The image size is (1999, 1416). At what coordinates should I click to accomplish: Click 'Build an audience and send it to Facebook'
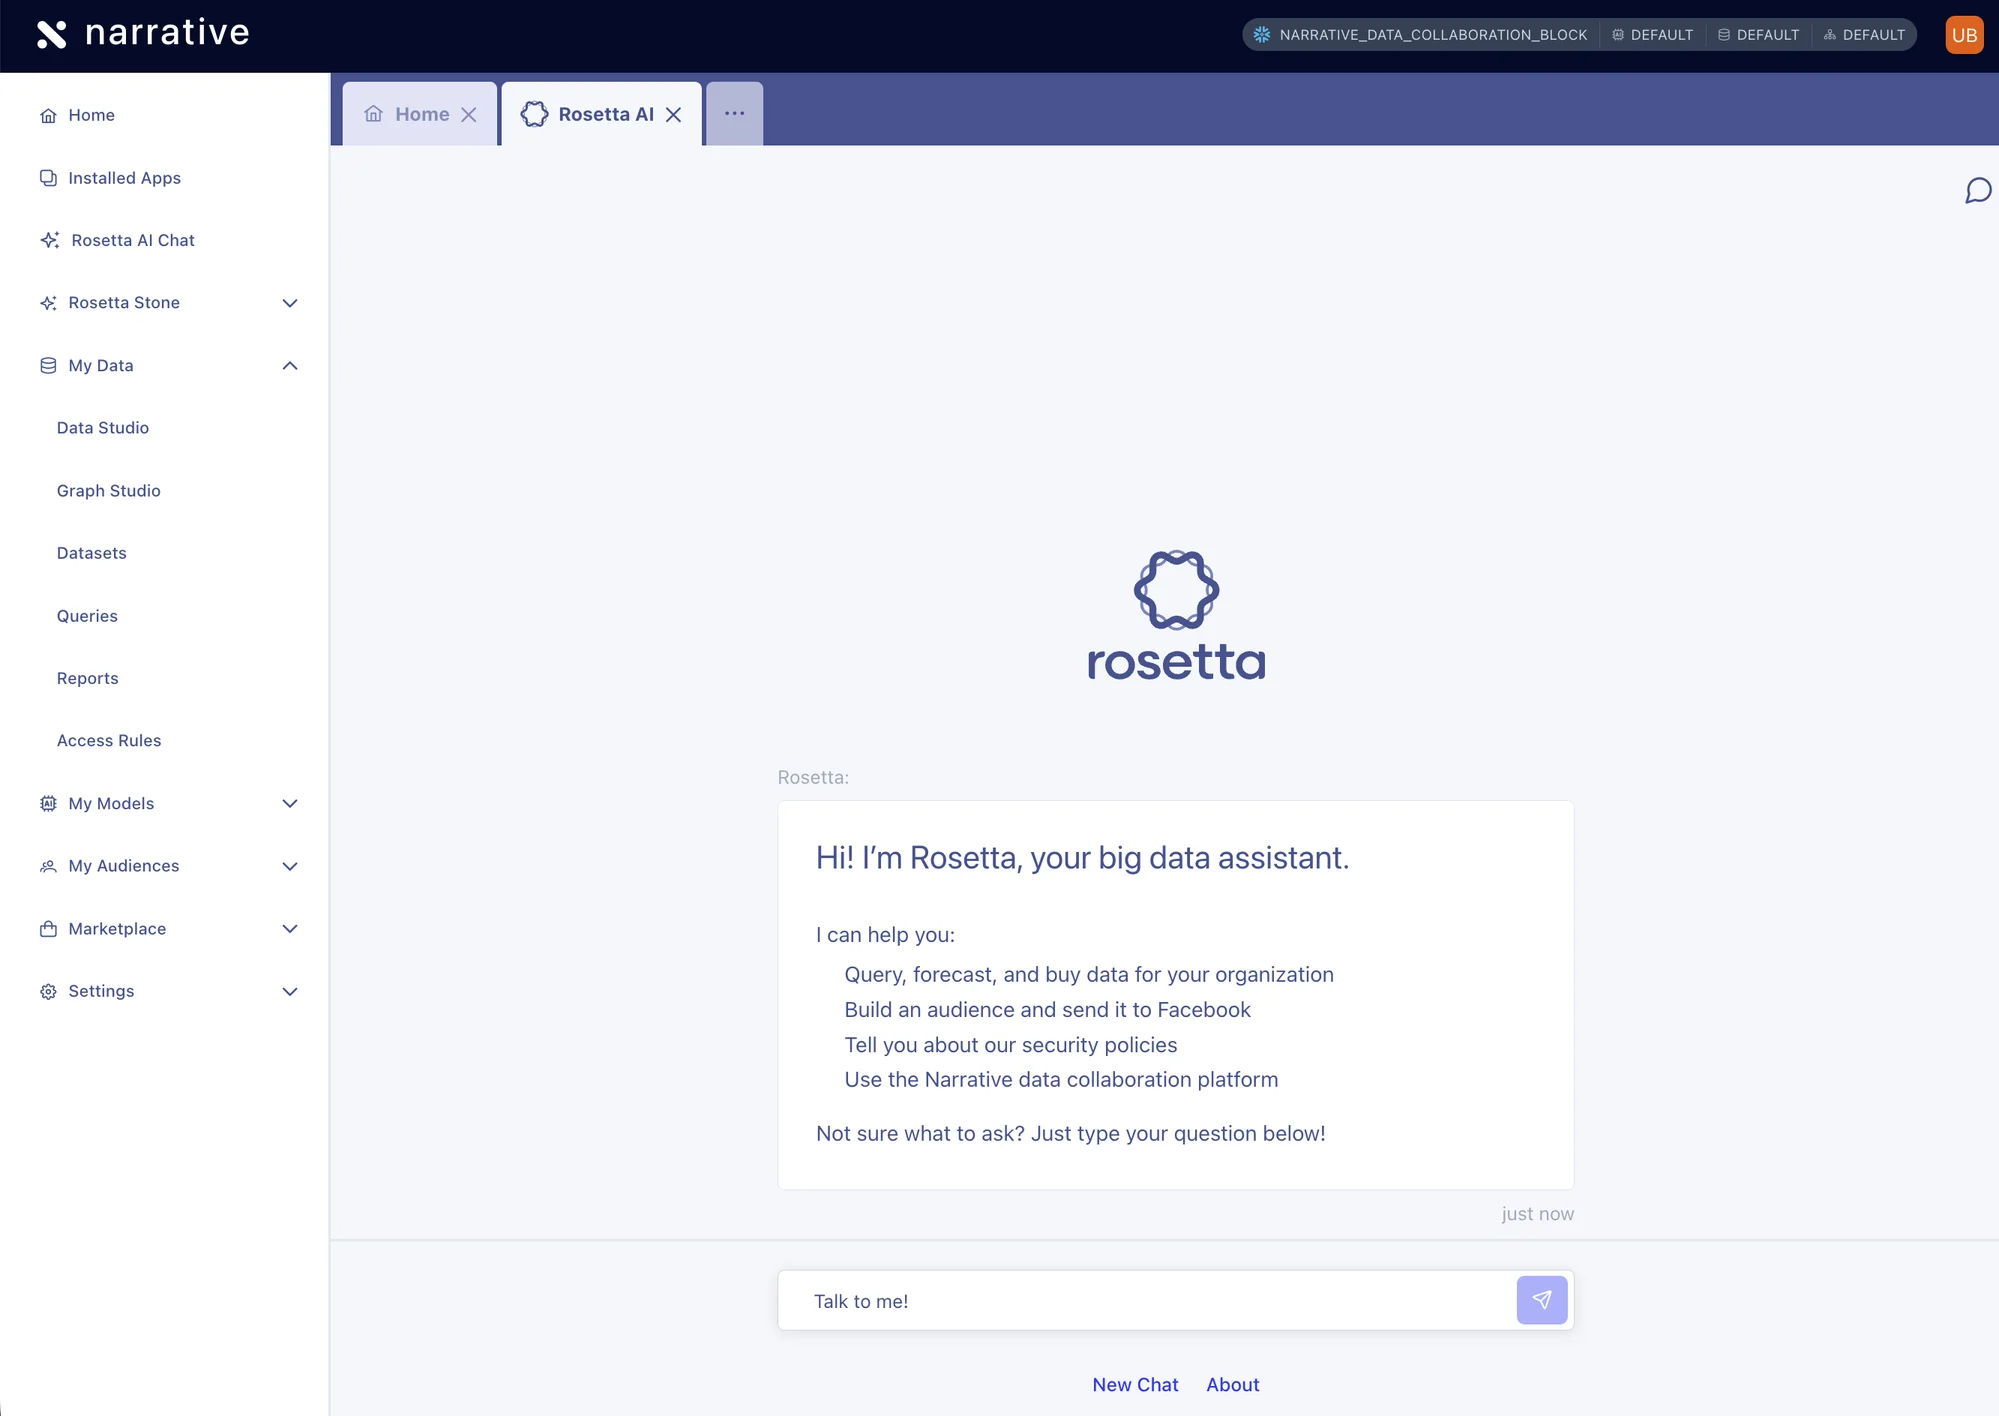coord(1047,1010)
